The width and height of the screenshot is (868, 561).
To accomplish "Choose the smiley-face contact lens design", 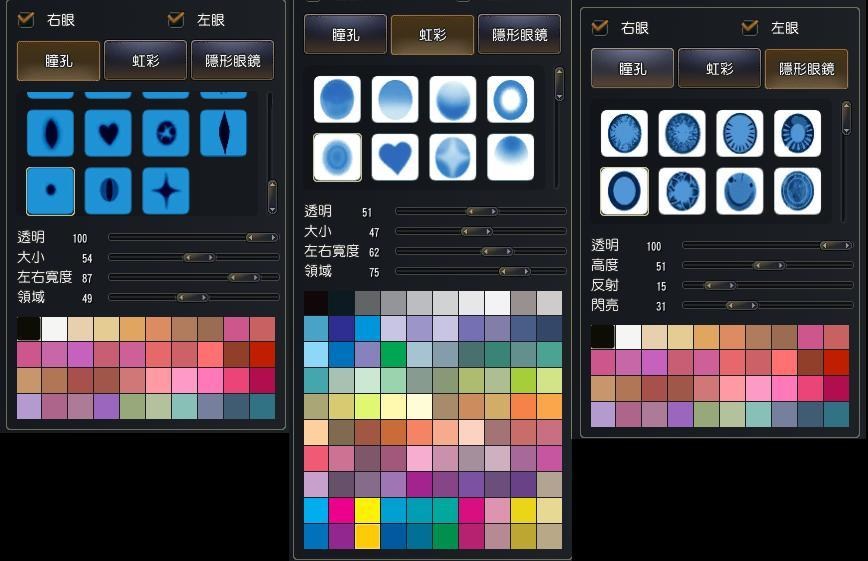I will point(740,191).
